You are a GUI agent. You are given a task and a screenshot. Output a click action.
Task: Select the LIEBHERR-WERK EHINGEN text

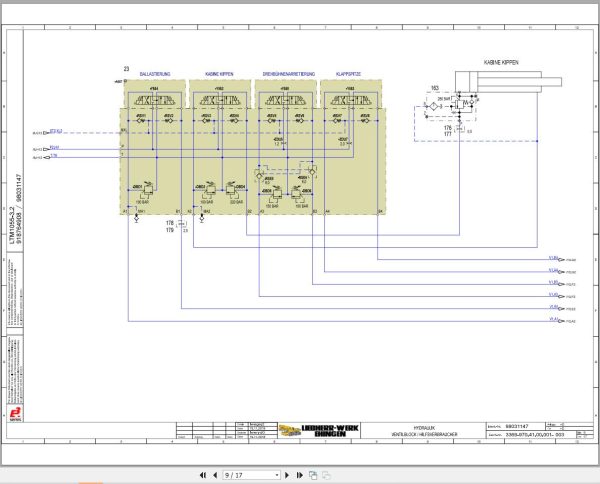330,430
